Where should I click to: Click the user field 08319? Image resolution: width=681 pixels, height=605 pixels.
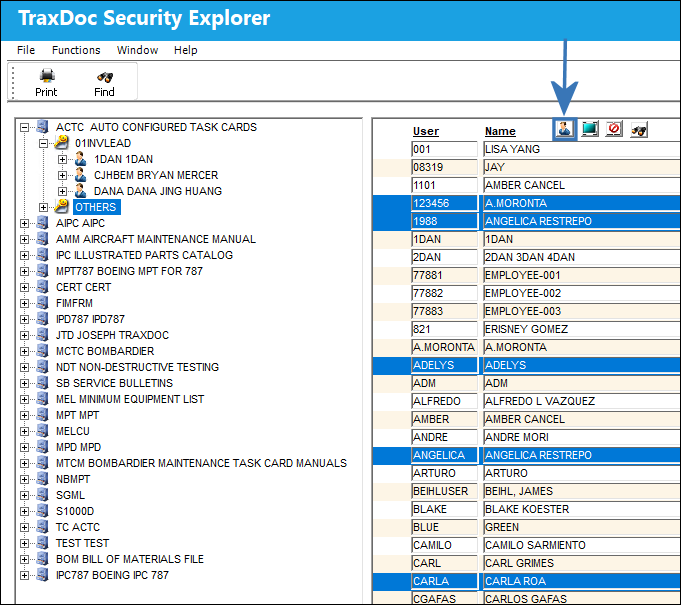tap(444, 167)
